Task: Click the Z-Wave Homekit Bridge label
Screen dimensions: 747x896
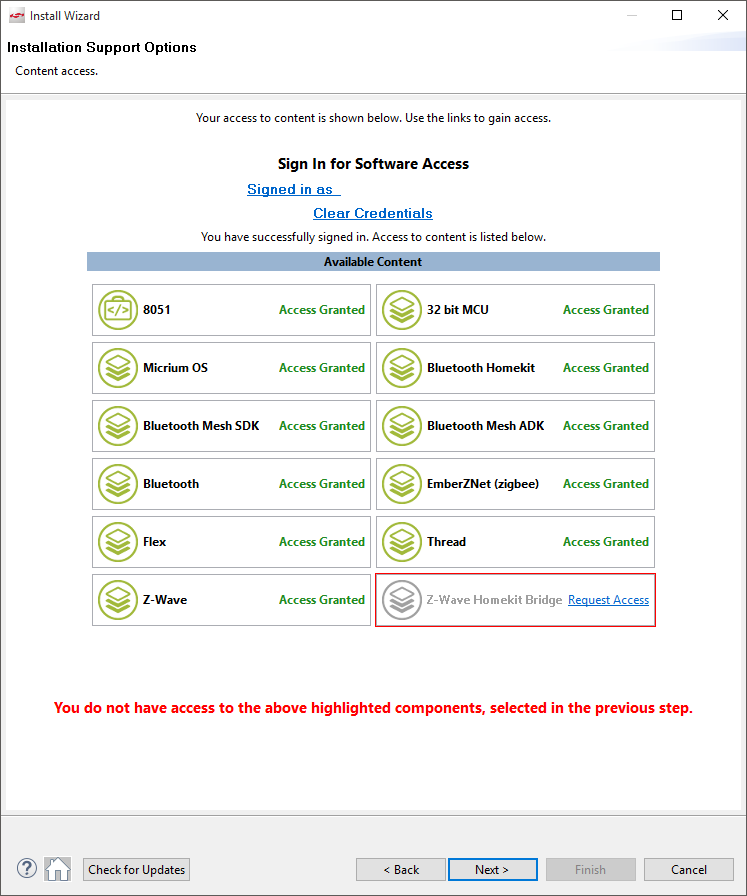Action: coord(494,600)
